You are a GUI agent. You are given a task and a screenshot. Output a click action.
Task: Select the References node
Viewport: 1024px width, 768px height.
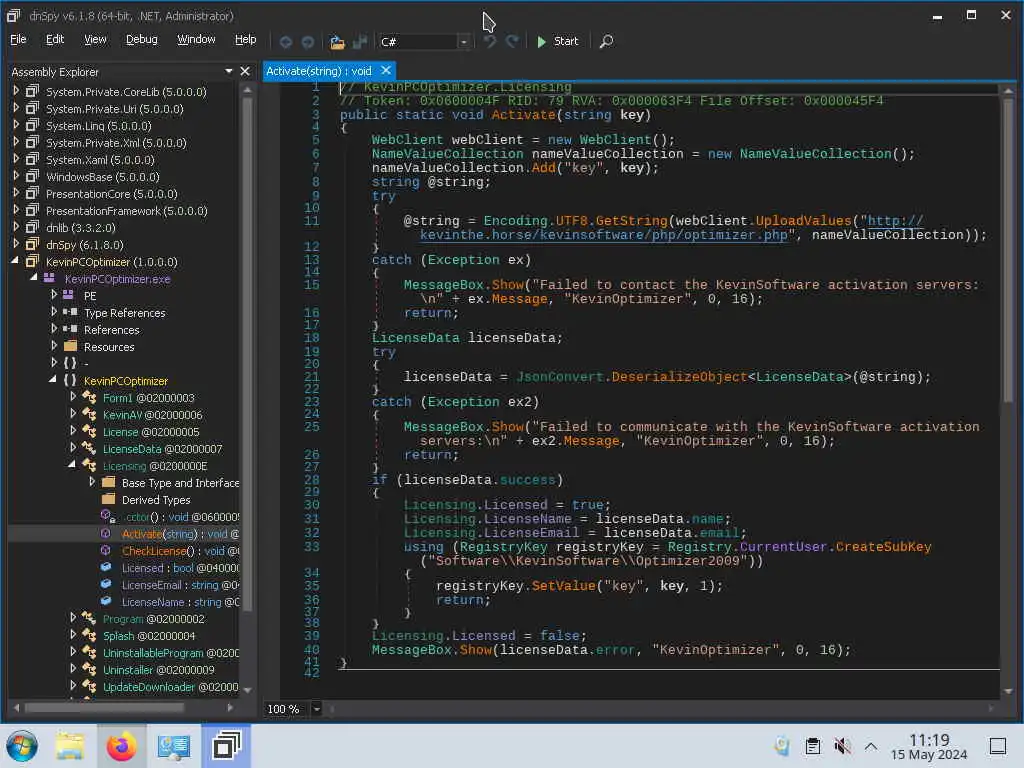point(112,330)
